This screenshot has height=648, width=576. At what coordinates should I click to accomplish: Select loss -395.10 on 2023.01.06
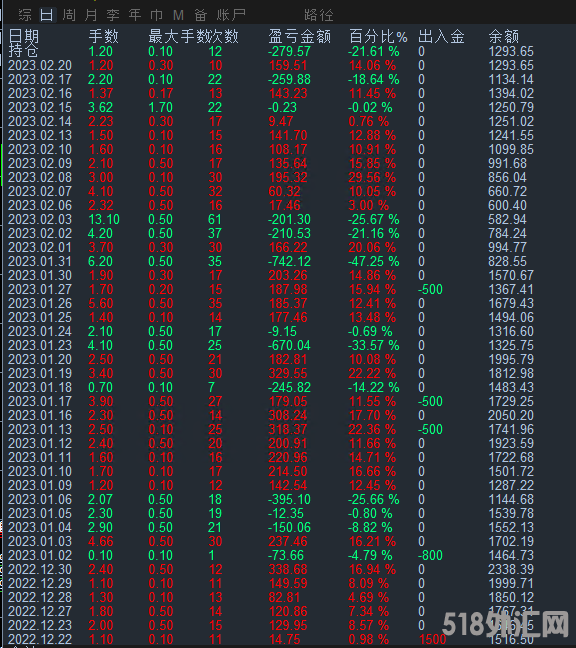point(289,499)
